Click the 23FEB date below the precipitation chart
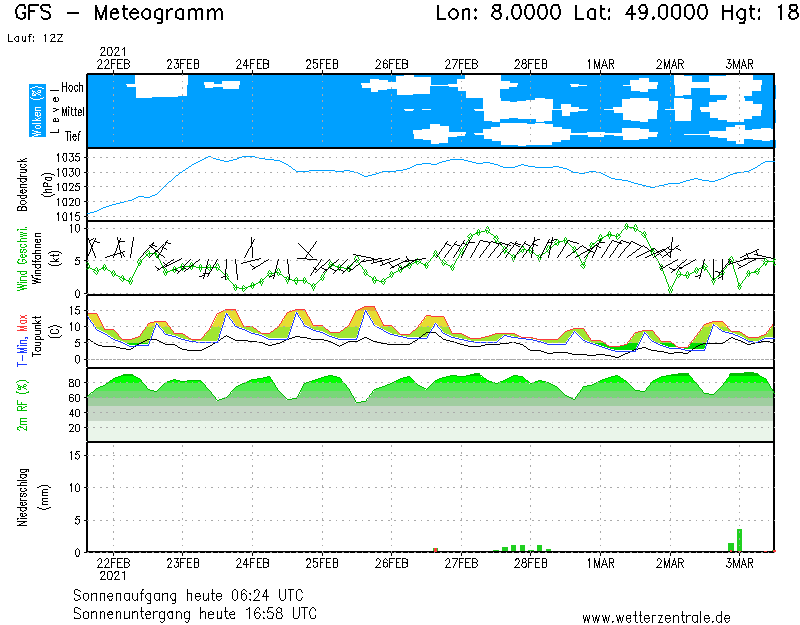Image resolution: width=800 pixels, height=625 pixels. (182, 562)
